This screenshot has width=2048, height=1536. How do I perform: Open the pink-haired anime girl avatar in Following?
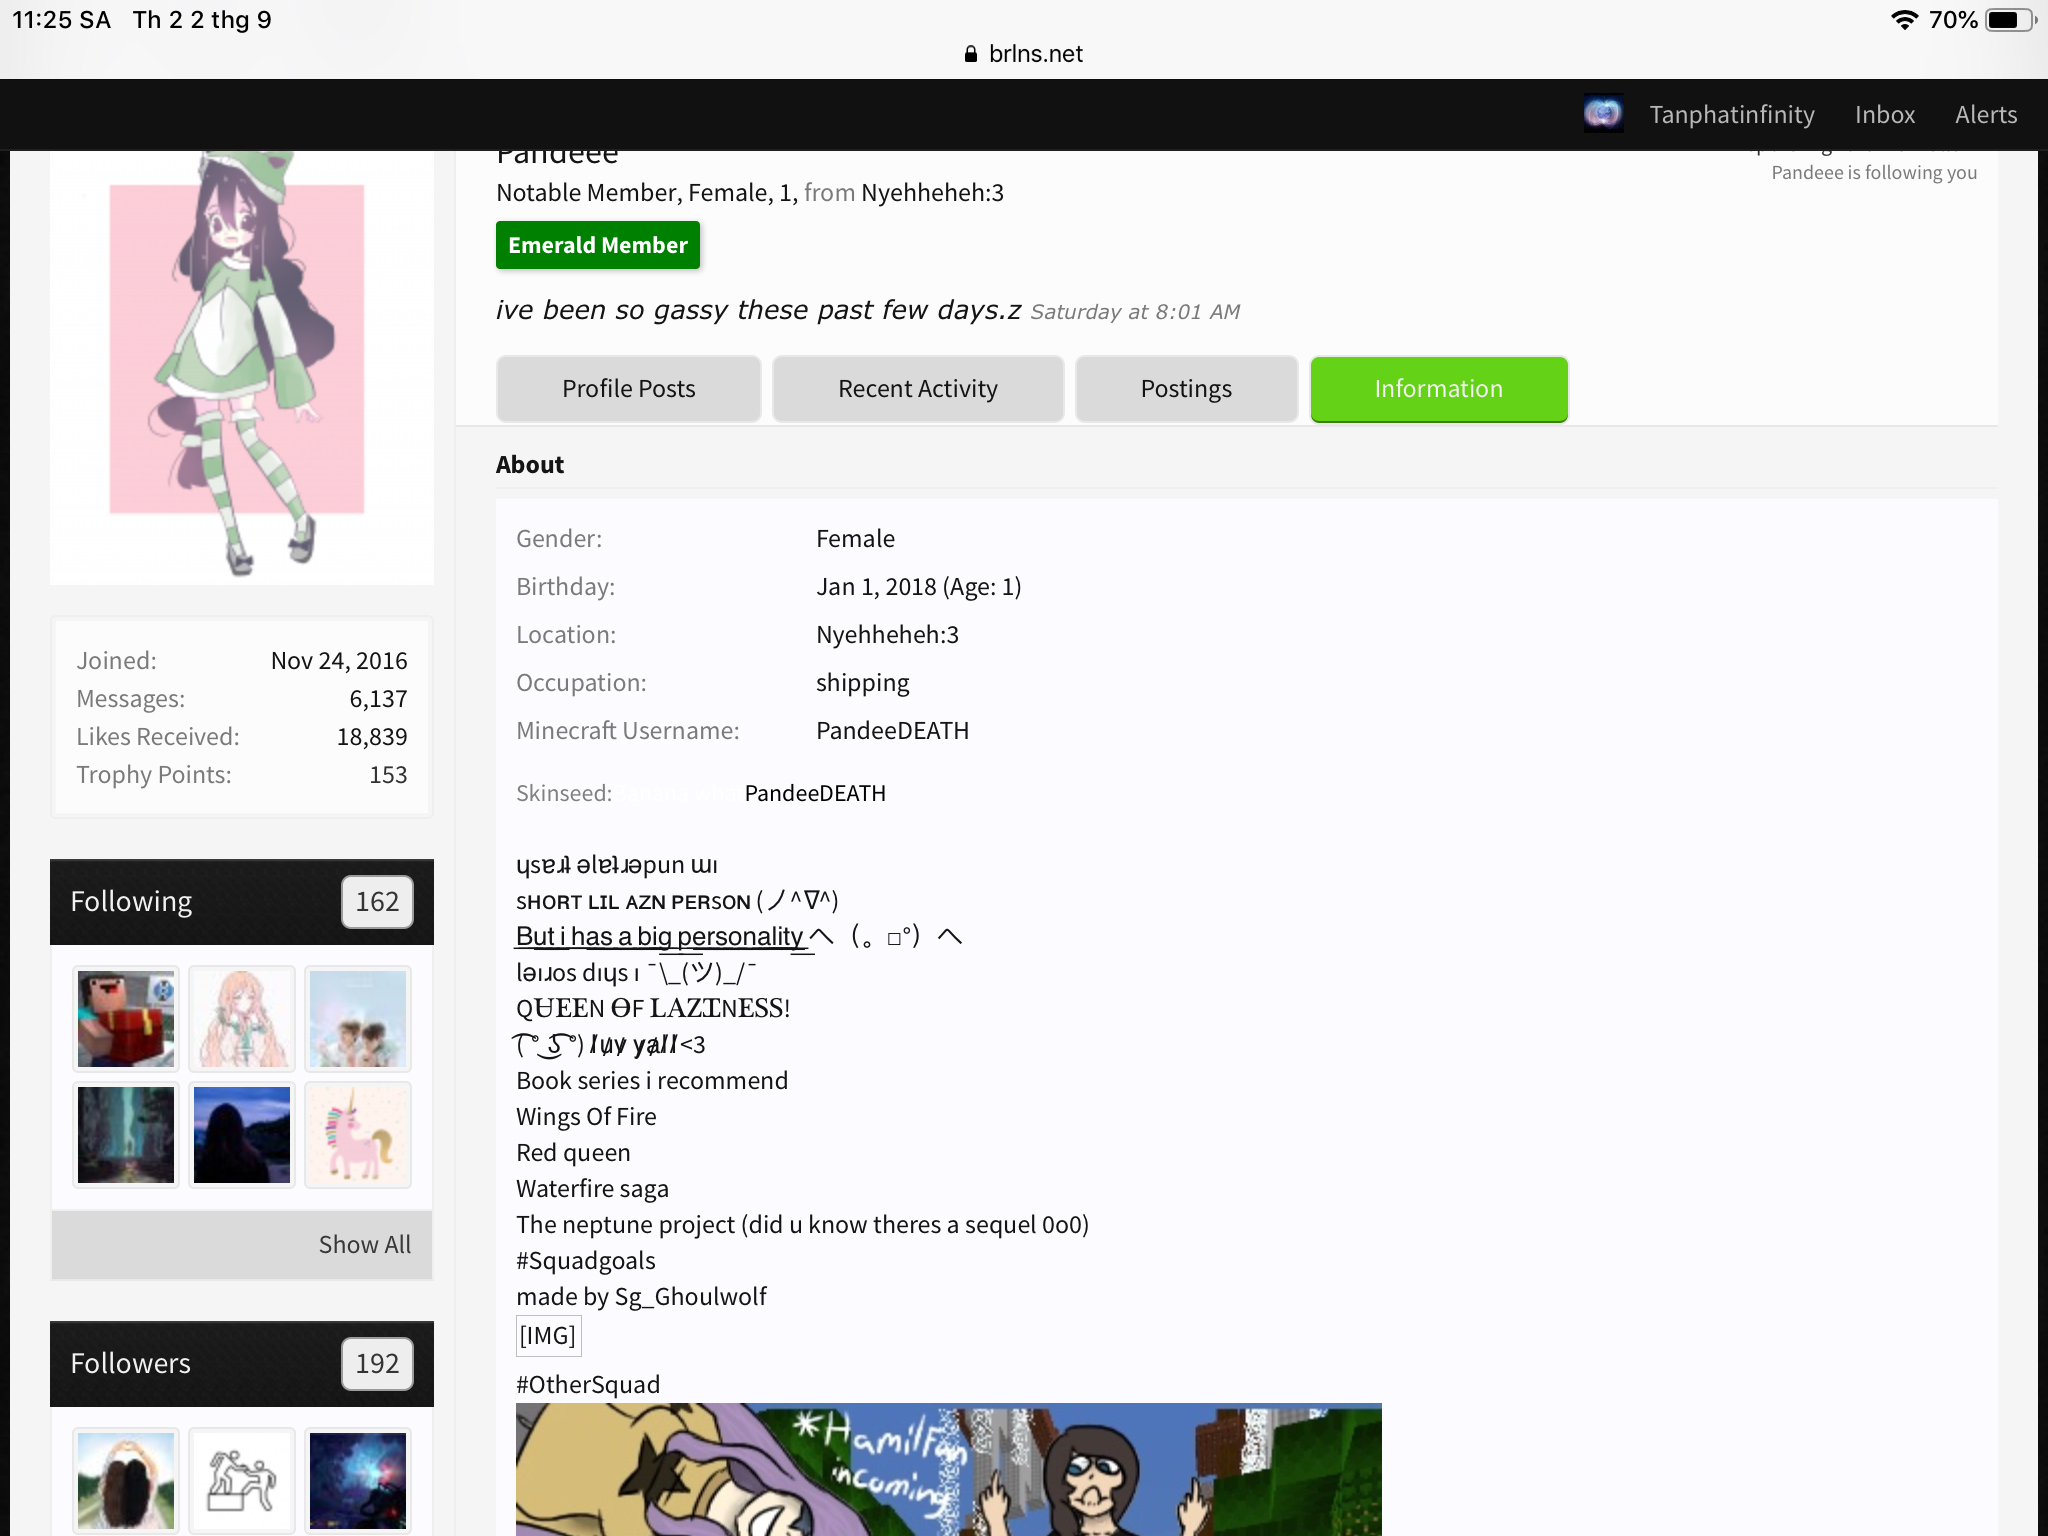[x=242, y=1019]
